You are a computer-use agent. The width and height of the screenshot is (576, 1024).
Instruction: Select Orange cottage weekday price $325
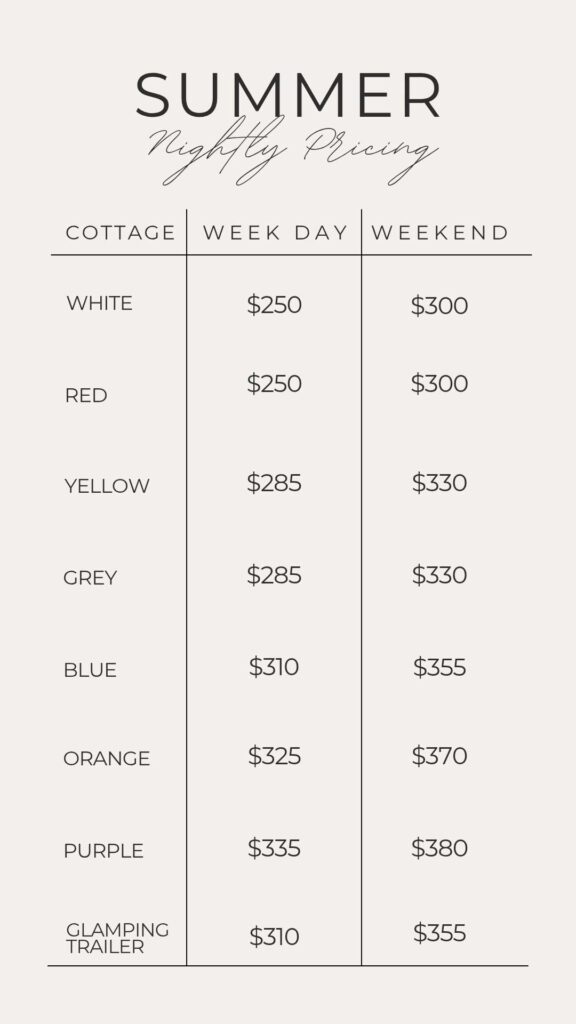274,756
